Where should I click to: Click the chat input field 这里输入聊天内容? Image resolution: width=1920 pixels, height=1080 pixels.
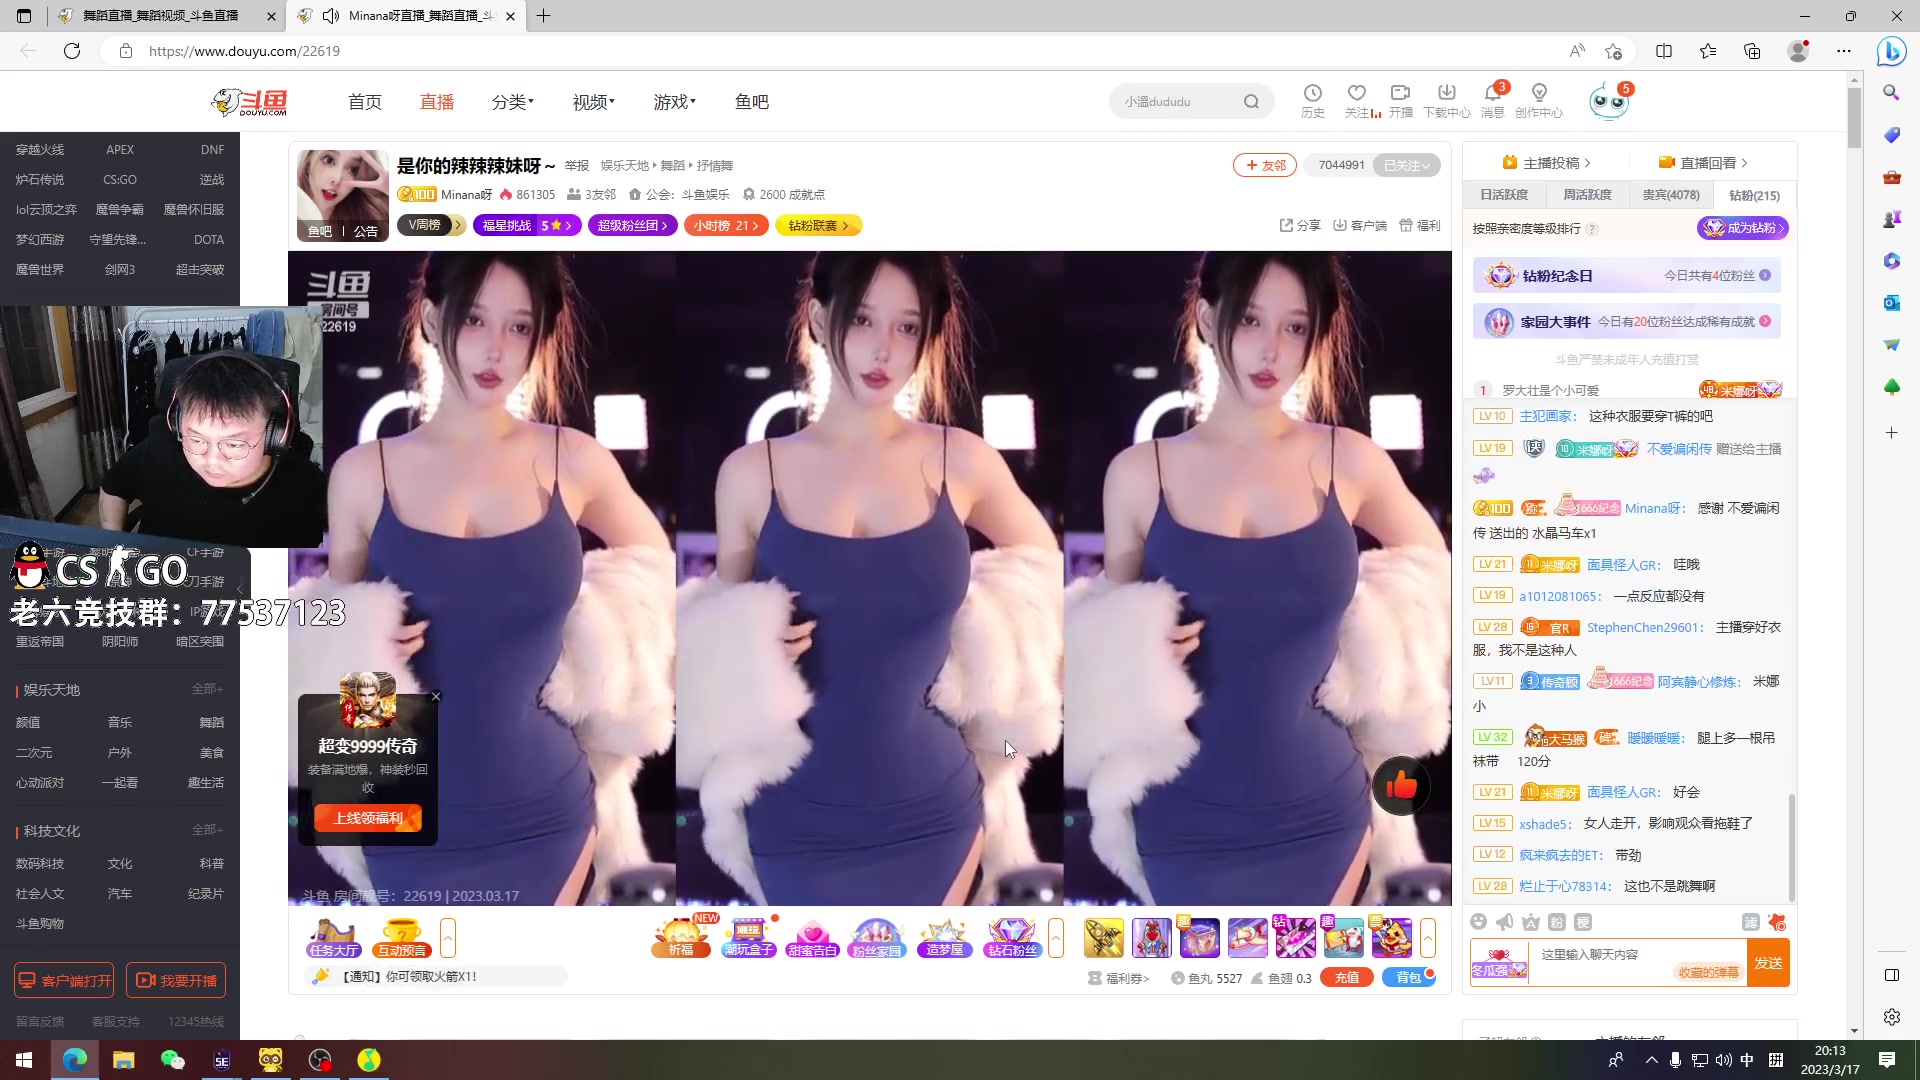click(x=1600, y=955)
